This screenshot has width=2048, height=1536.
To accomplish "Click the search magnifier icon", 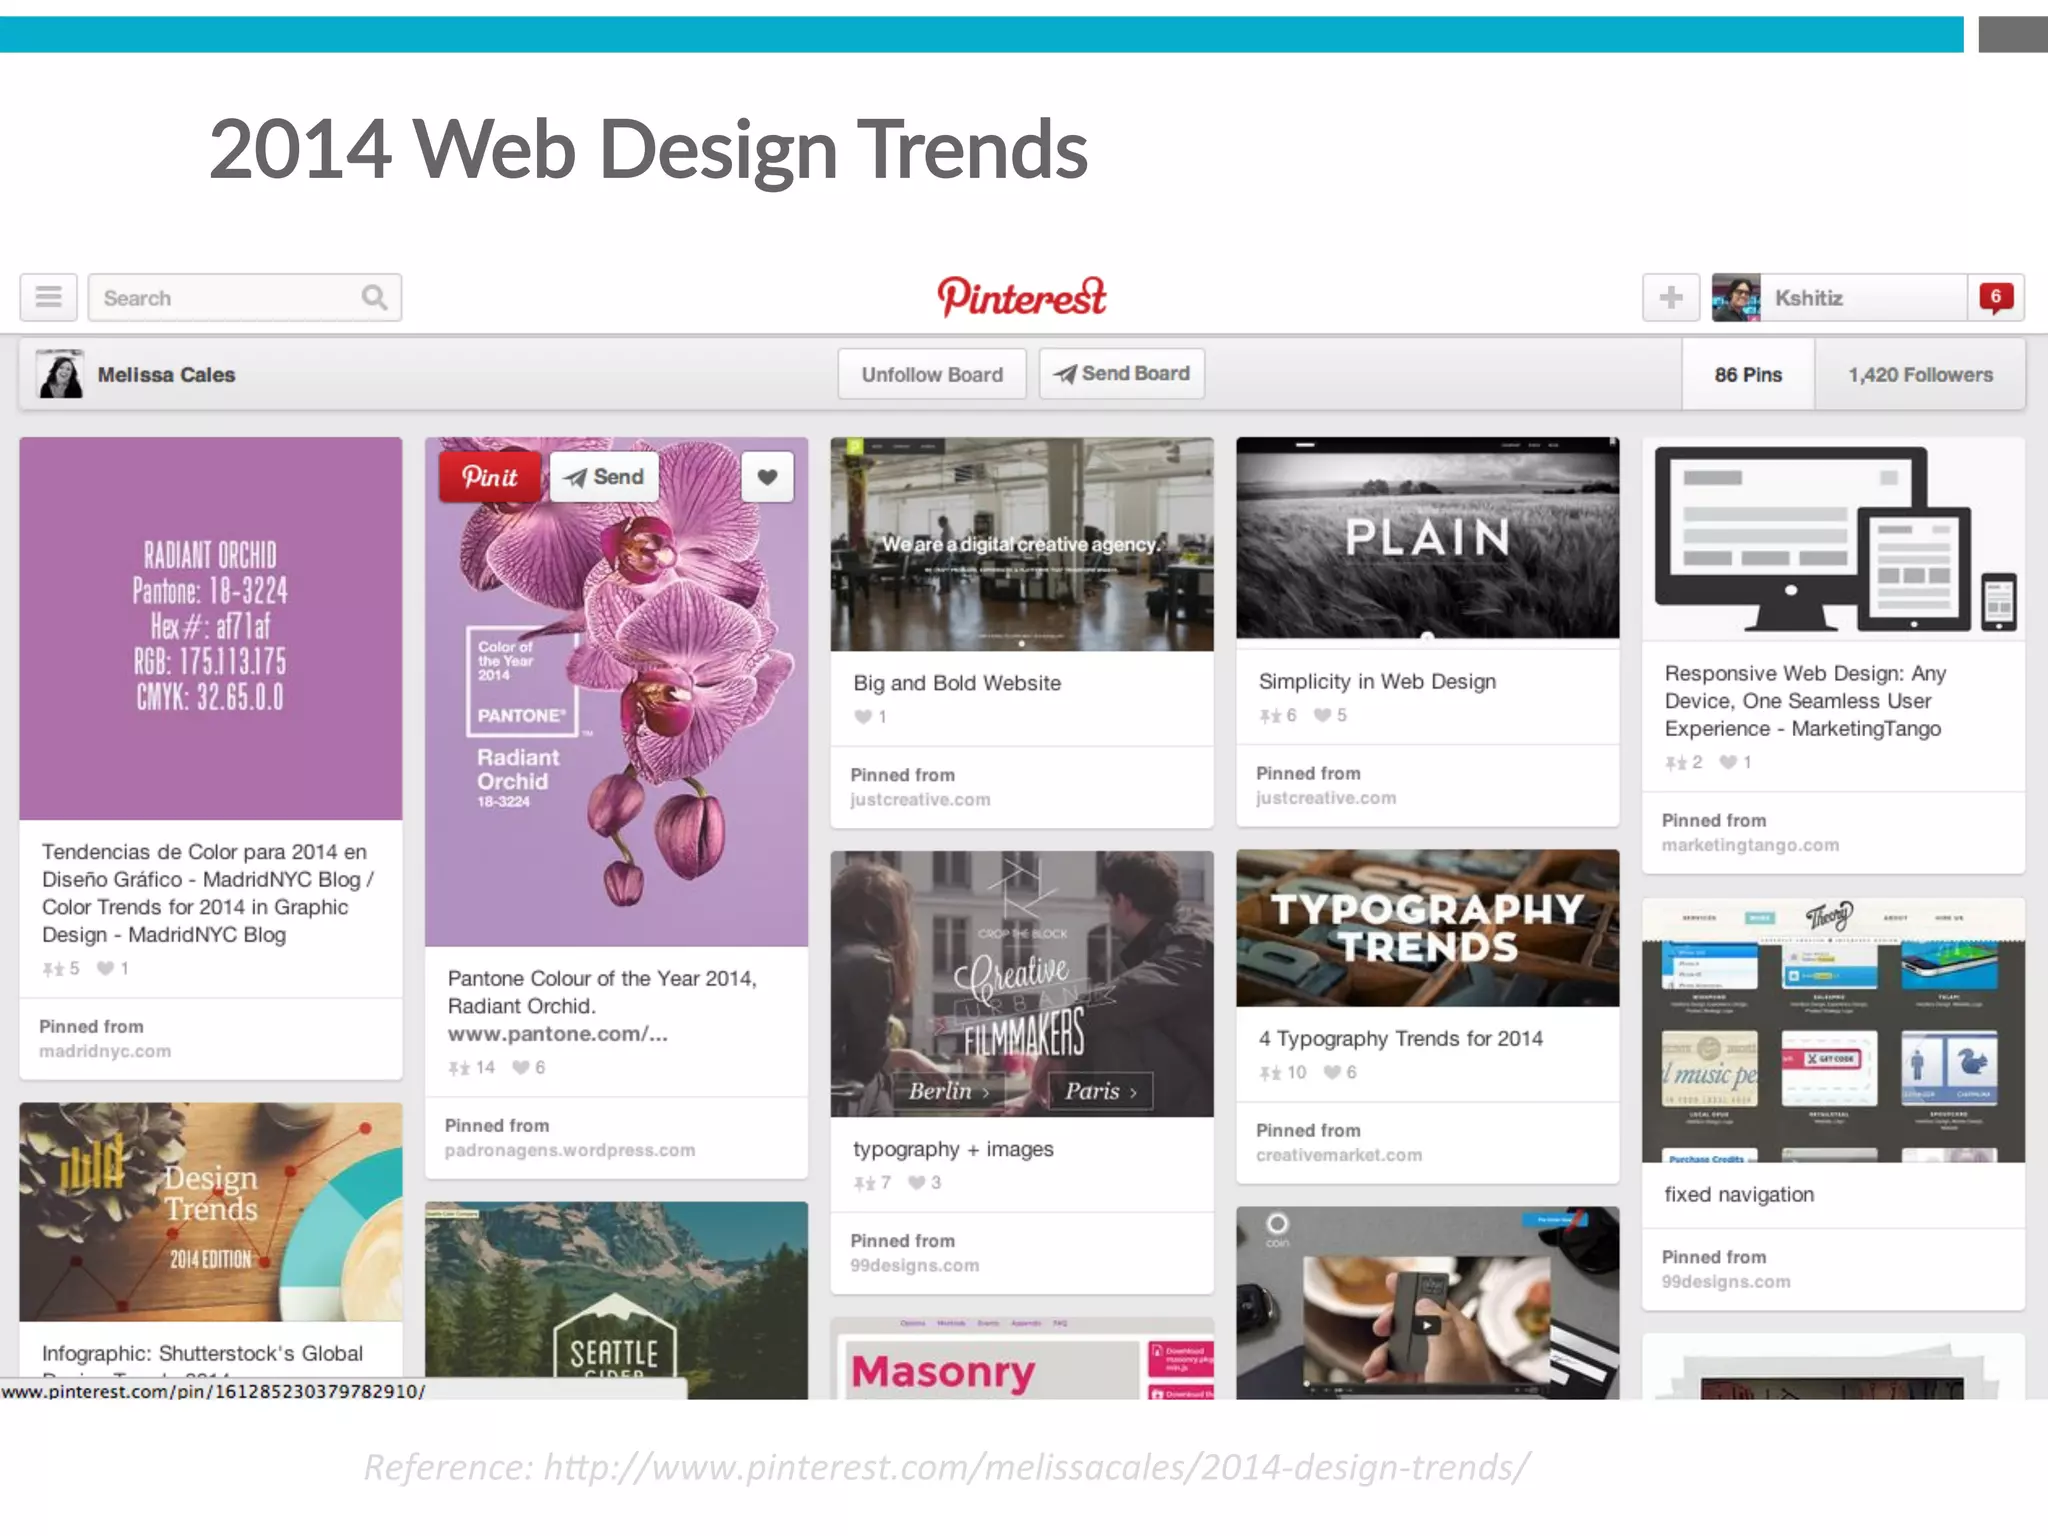I will [374, 297].
